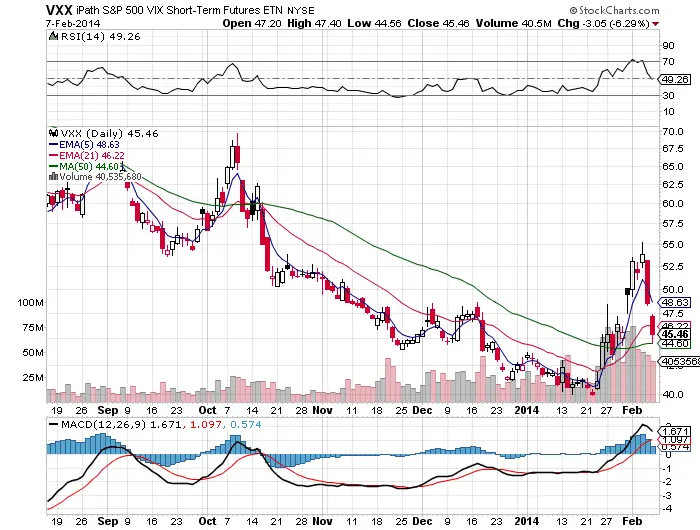The width and height of the screenshot is (700, 530).
Task: Click the 70.0 price axis label
Action: (x=673, y=132)
